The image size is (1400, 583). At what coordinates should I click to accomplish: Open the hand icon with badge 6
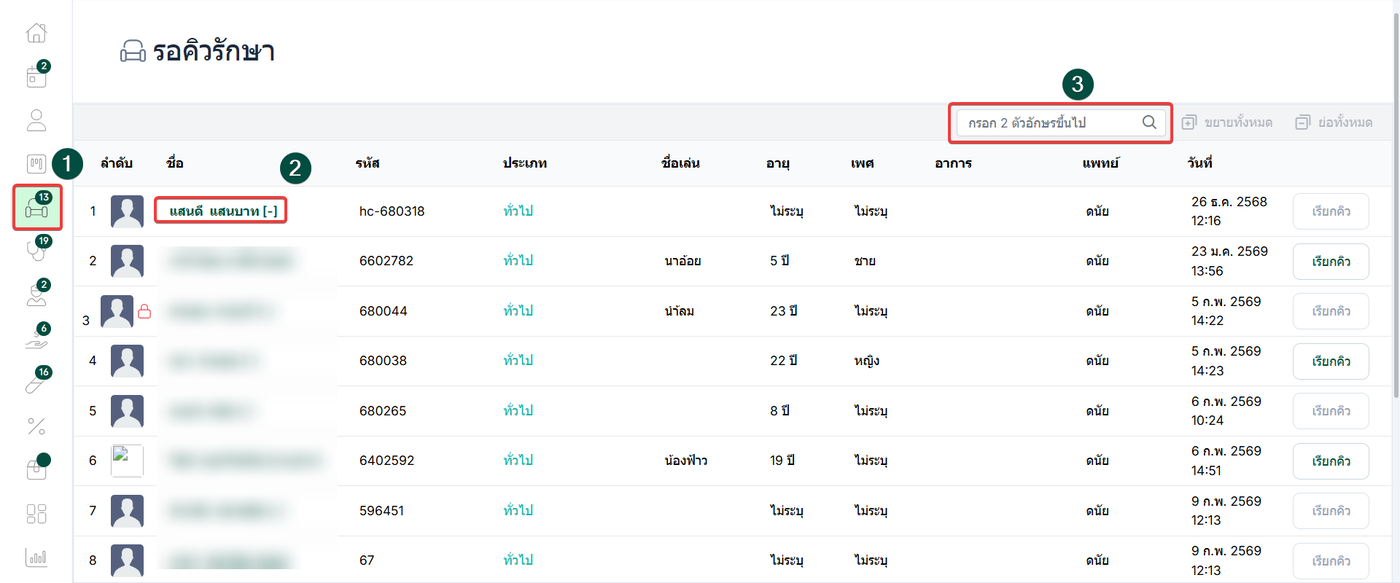[x=36, y=340]
